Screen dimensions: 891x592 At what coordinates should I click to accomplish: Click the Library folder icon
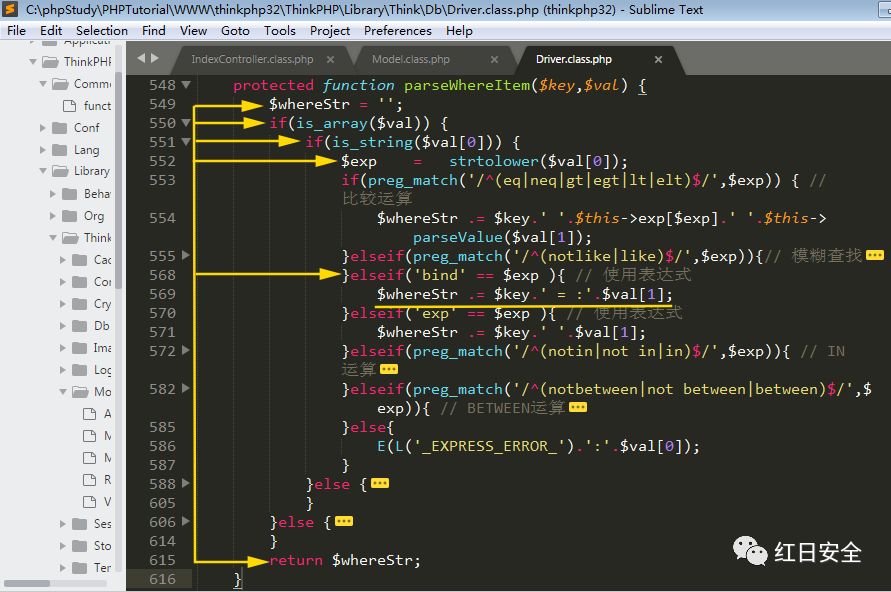[60, 171]
